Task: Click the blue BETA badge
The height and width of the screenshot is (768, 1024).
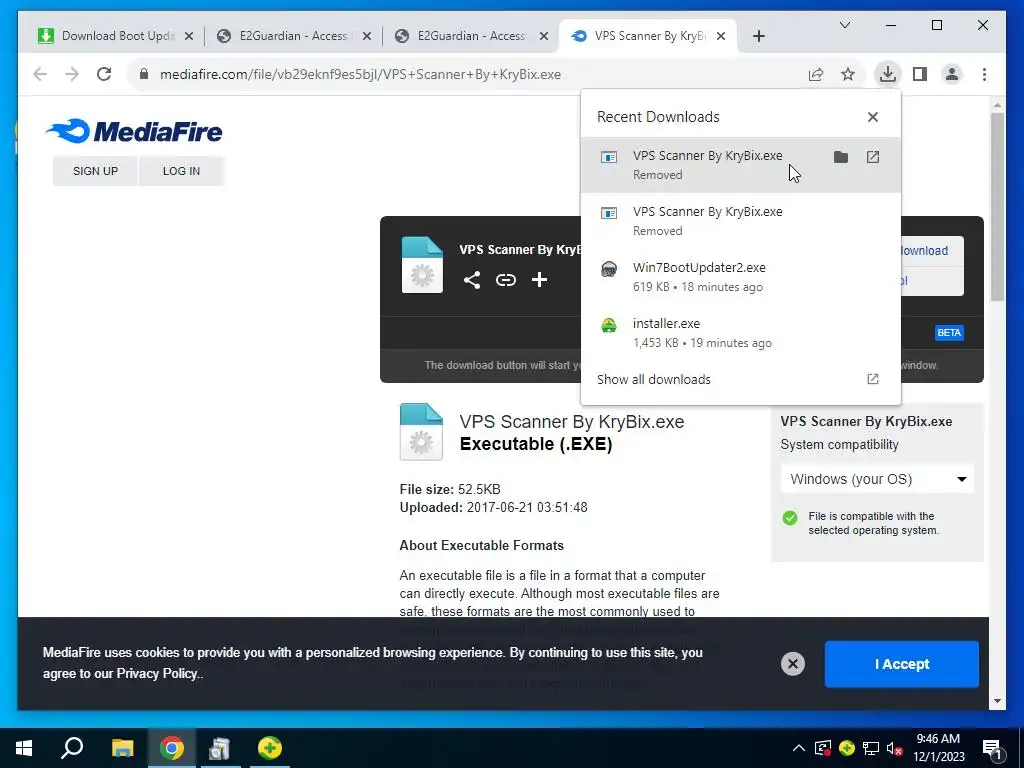Action: click(x=949, y=332)
